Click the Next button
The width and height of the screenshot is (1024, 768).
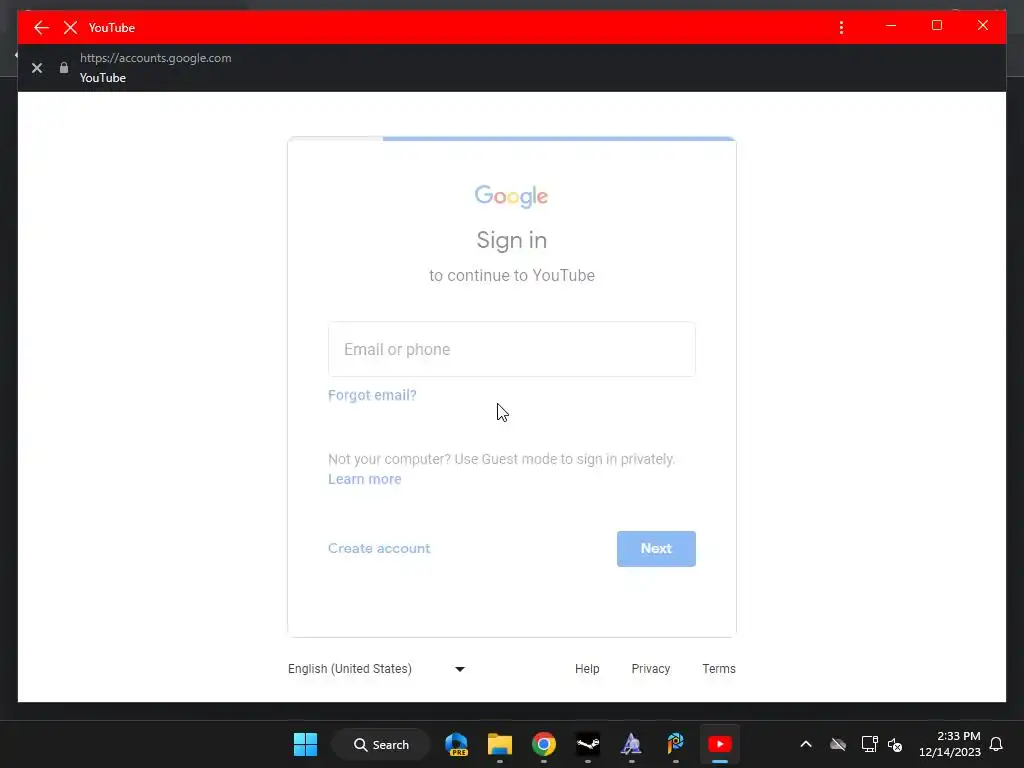click(x=656, y=549)
